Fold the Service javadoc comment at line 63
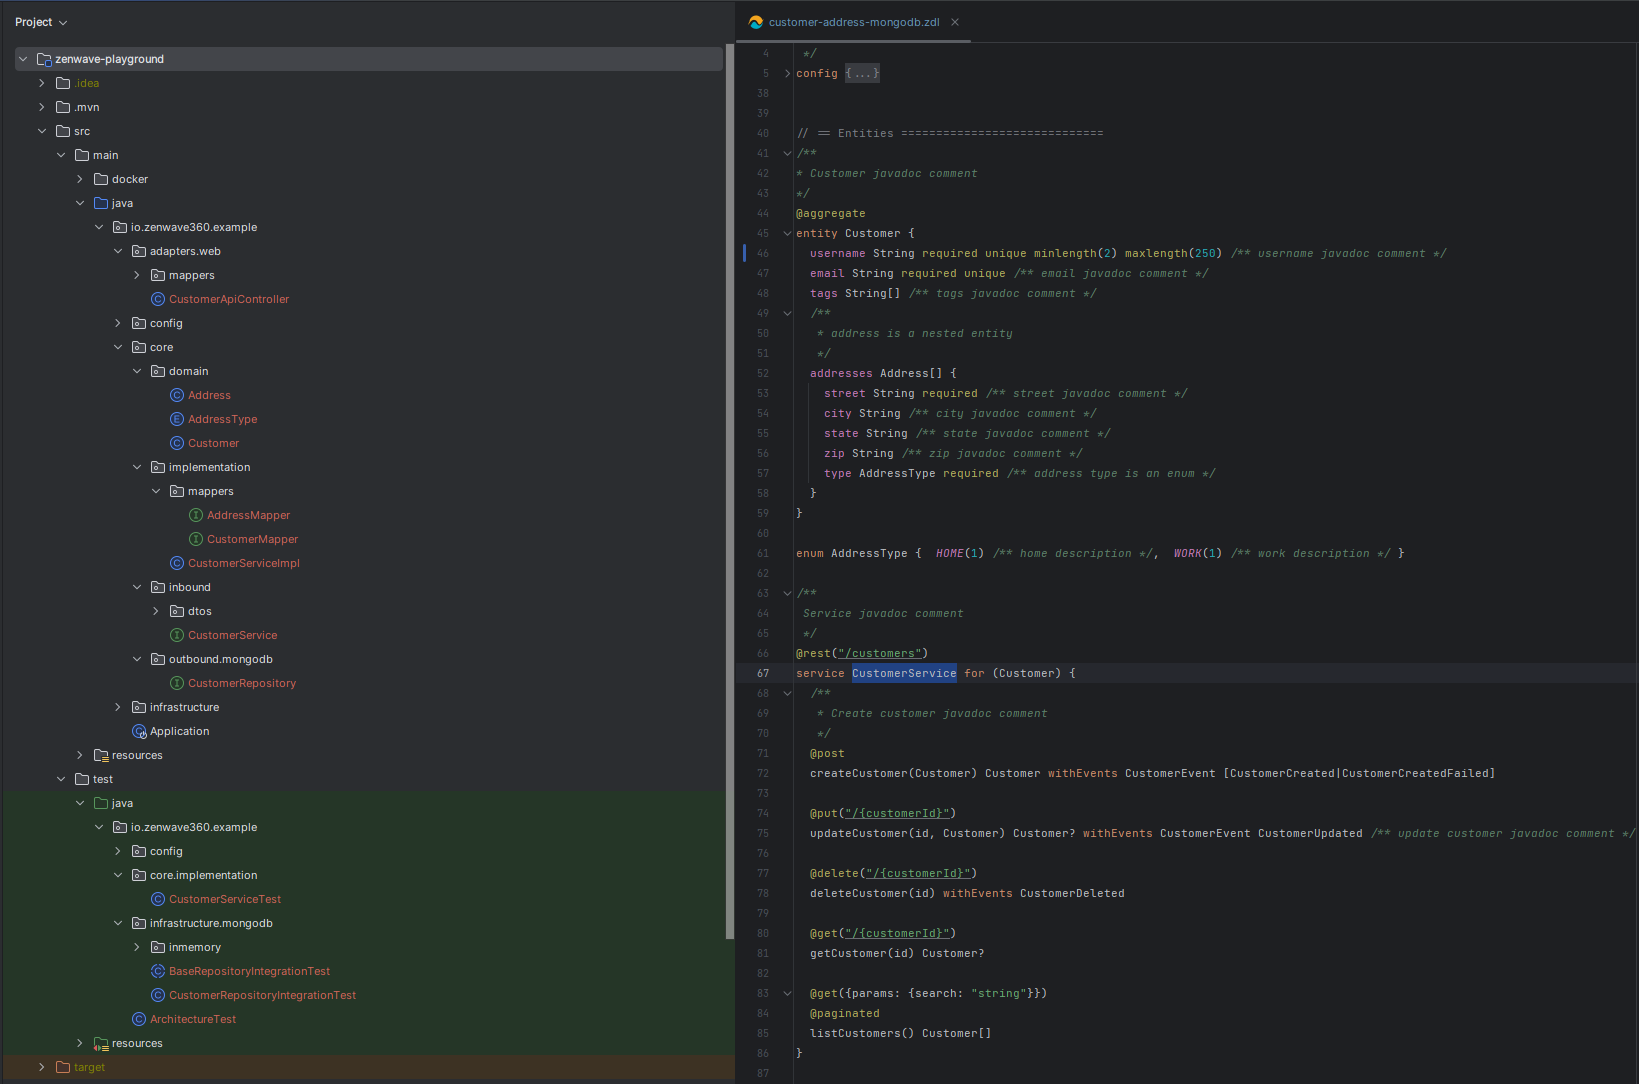Screen dimensions: 1639x1084 click(787, 593)
